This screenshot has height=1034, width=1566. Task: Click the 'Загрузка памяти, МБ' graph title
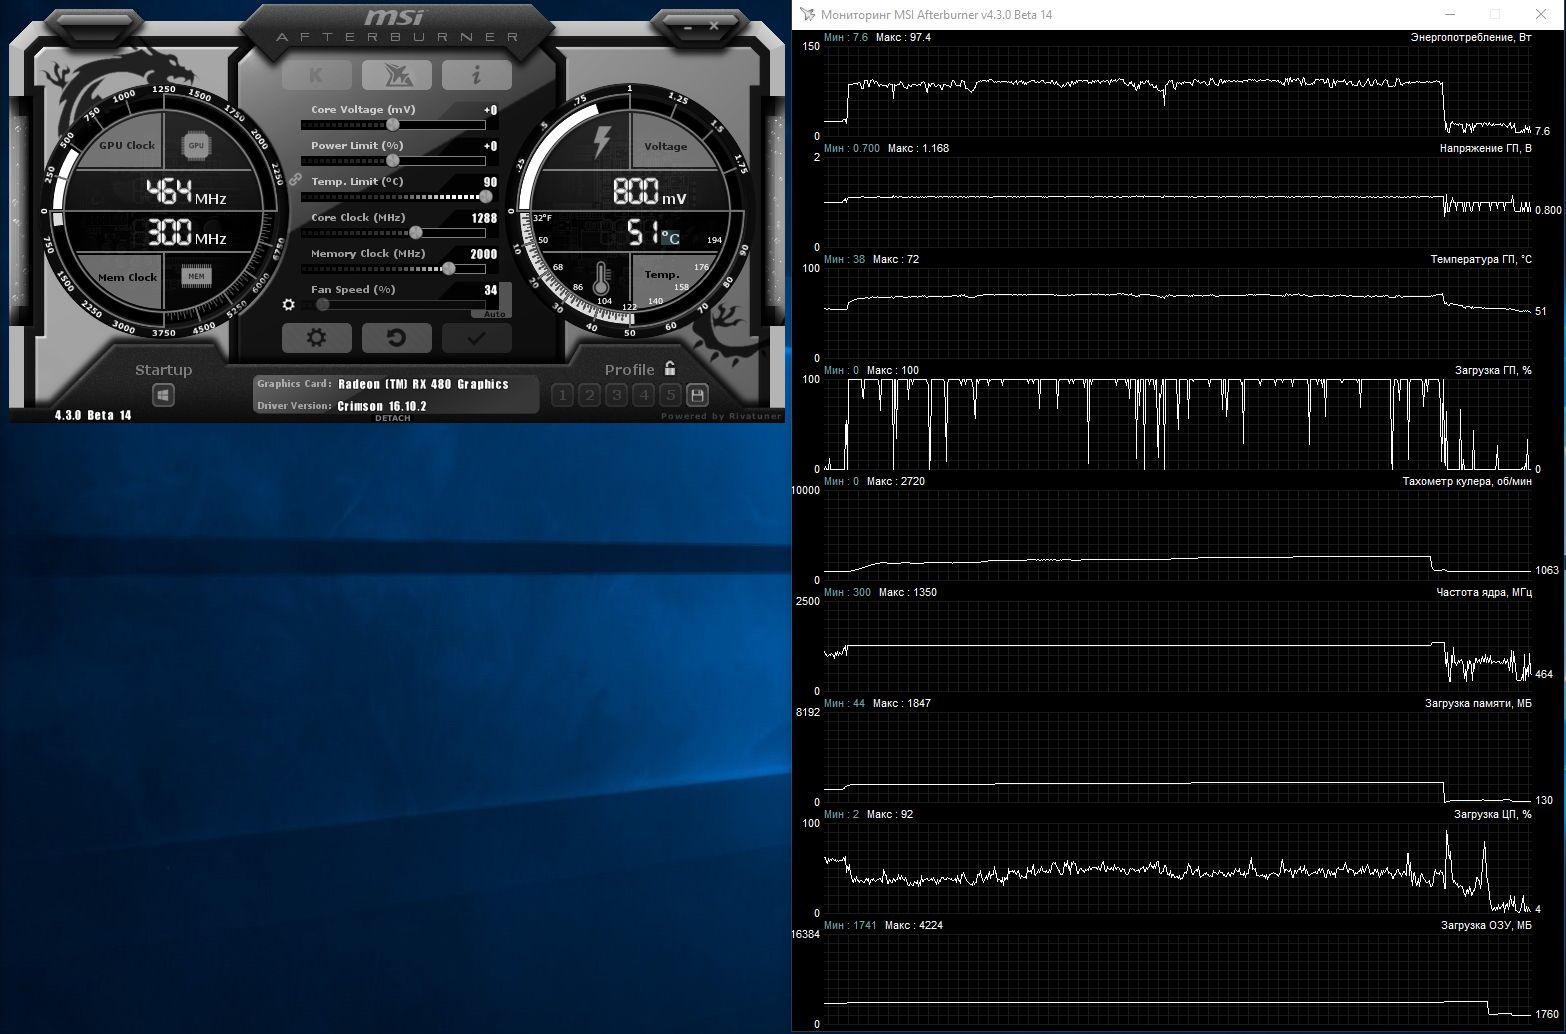coord(1478,703)
